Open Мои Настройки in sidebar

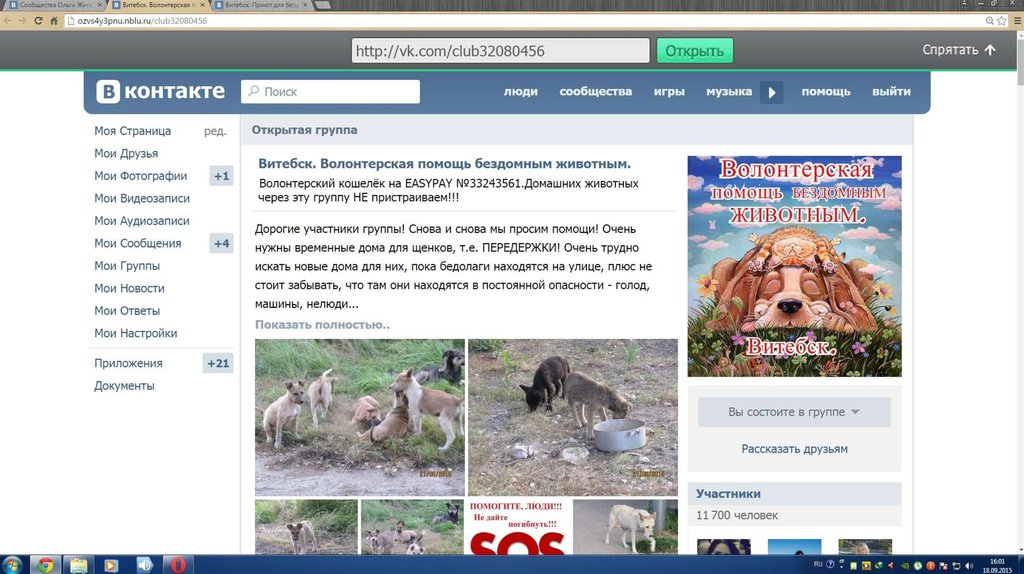135,333
